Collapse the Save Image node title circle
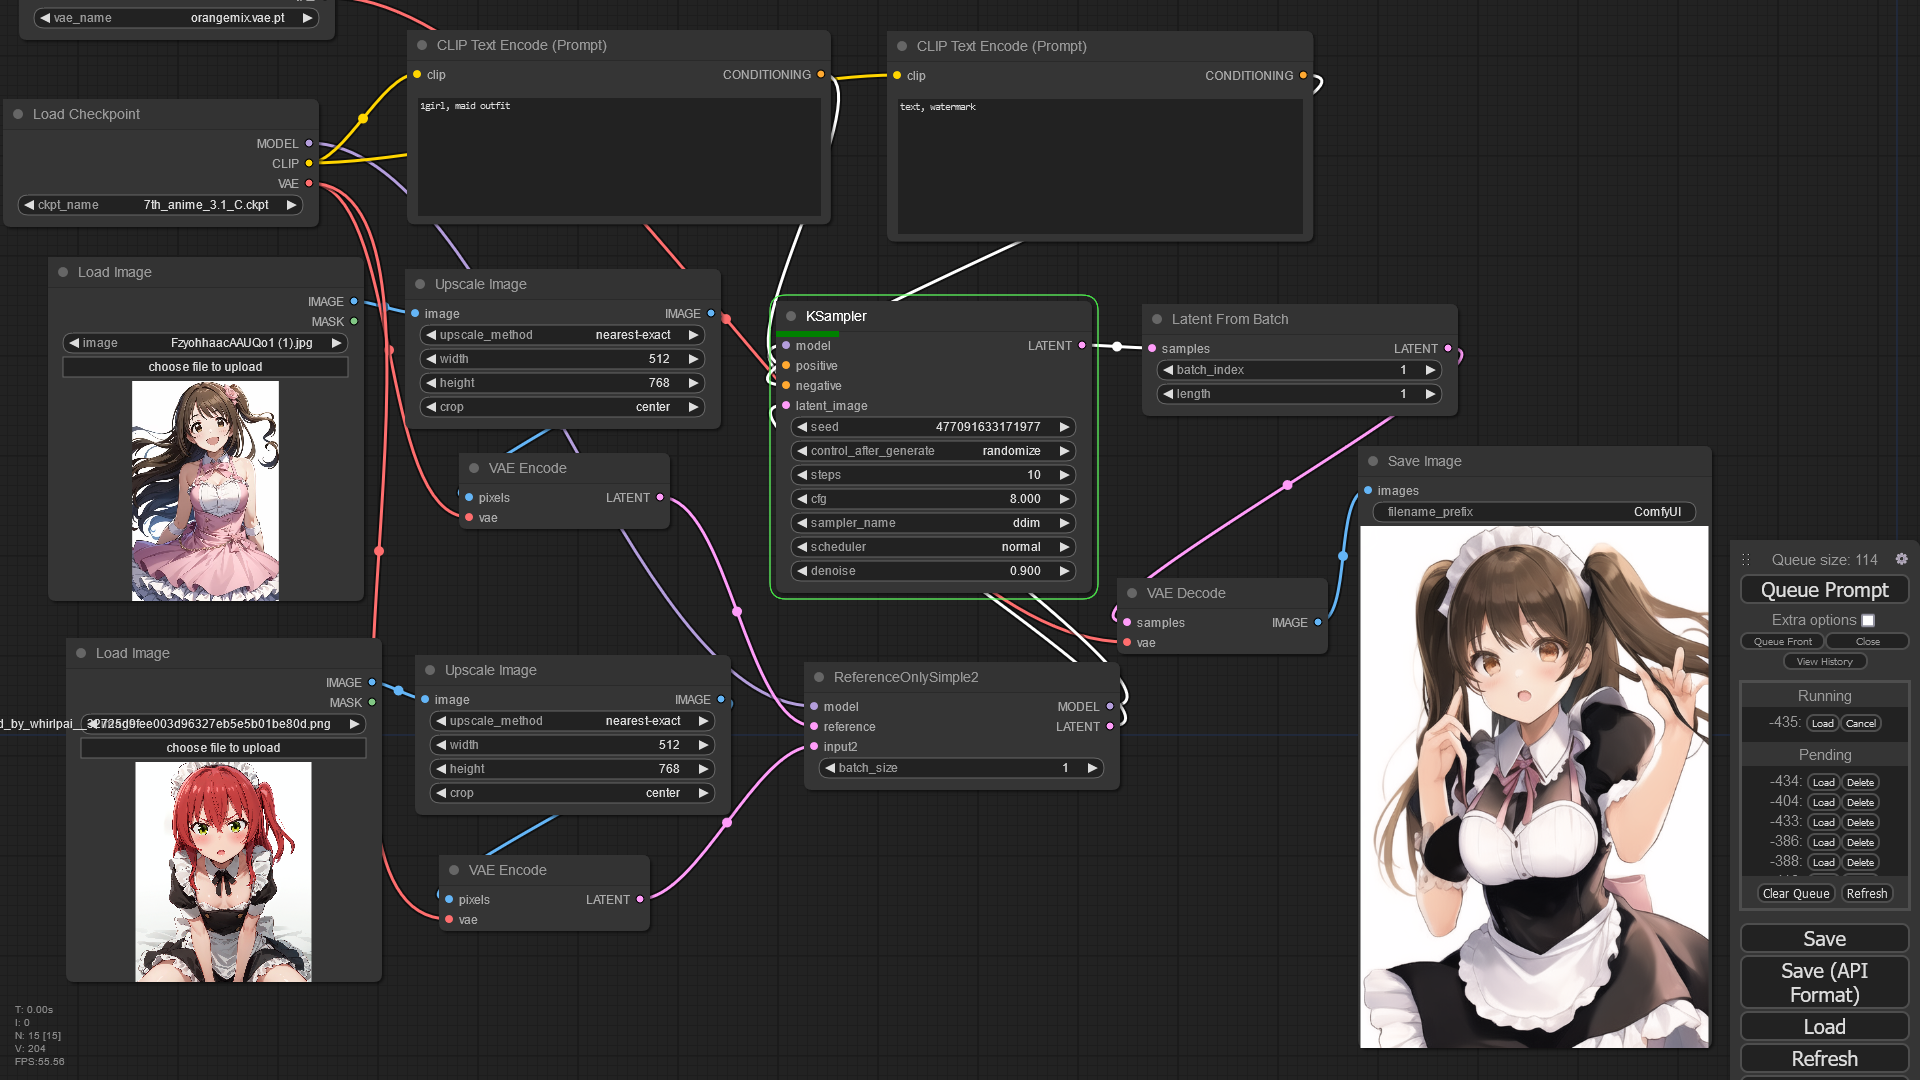This screenshot has height=1080, width=1920. pyautogui.click(x=1371, y=461)
